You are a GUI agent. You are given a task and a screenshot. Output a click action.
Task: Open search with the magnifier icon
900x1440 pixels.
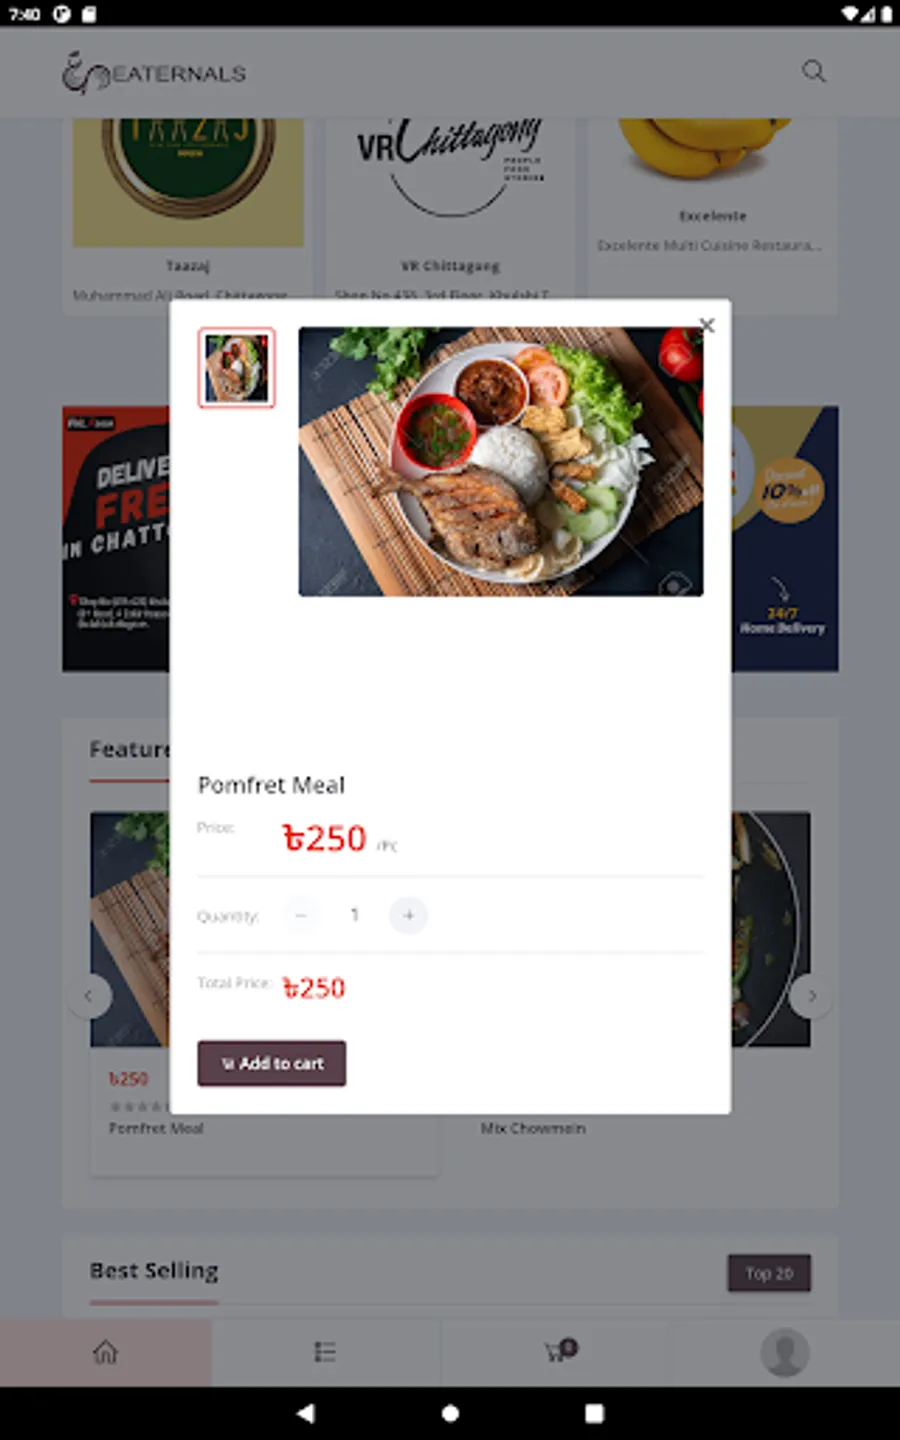click(x=814, y=71)
